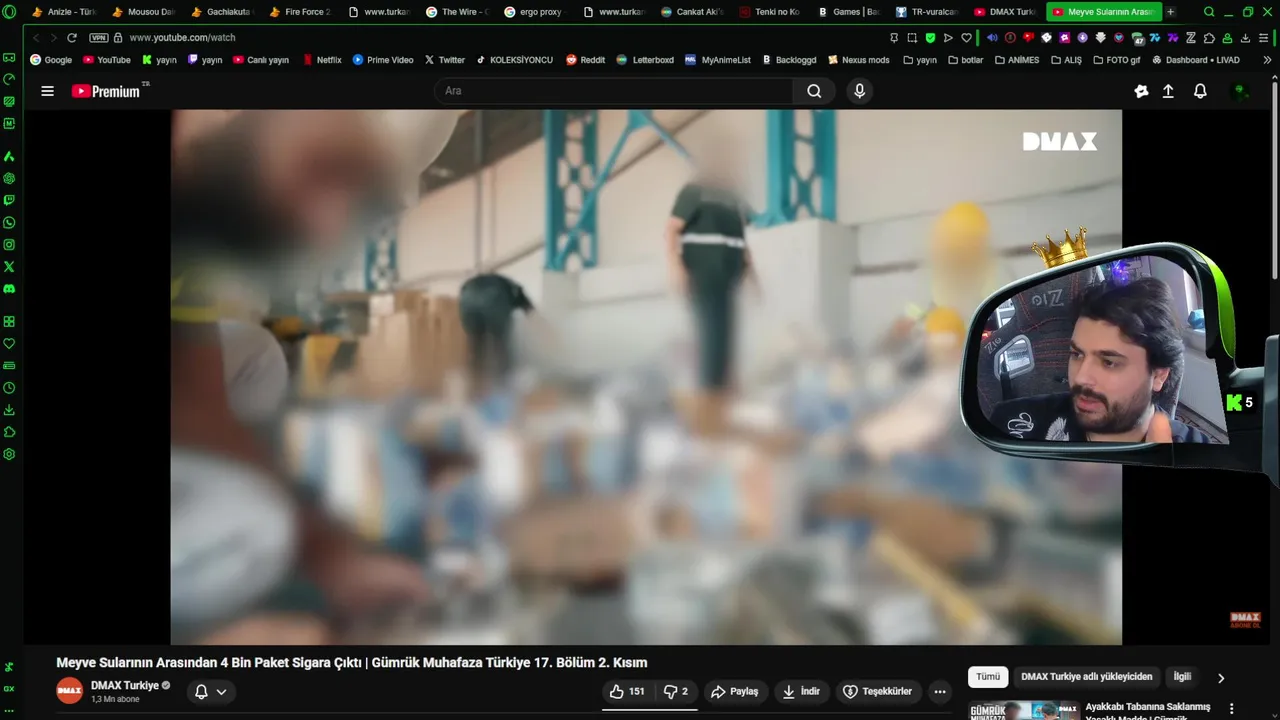Go back in browser history
The width and height of the screenshot is (1280, 720).
tap(37, 38)
